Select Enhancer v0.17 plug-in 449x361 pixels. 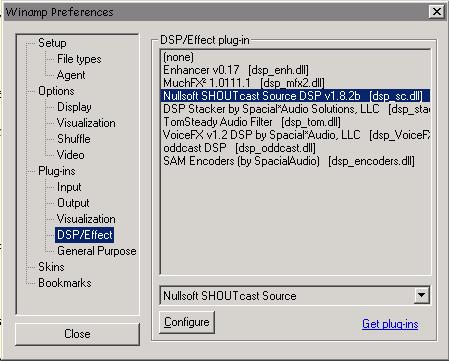295,70
